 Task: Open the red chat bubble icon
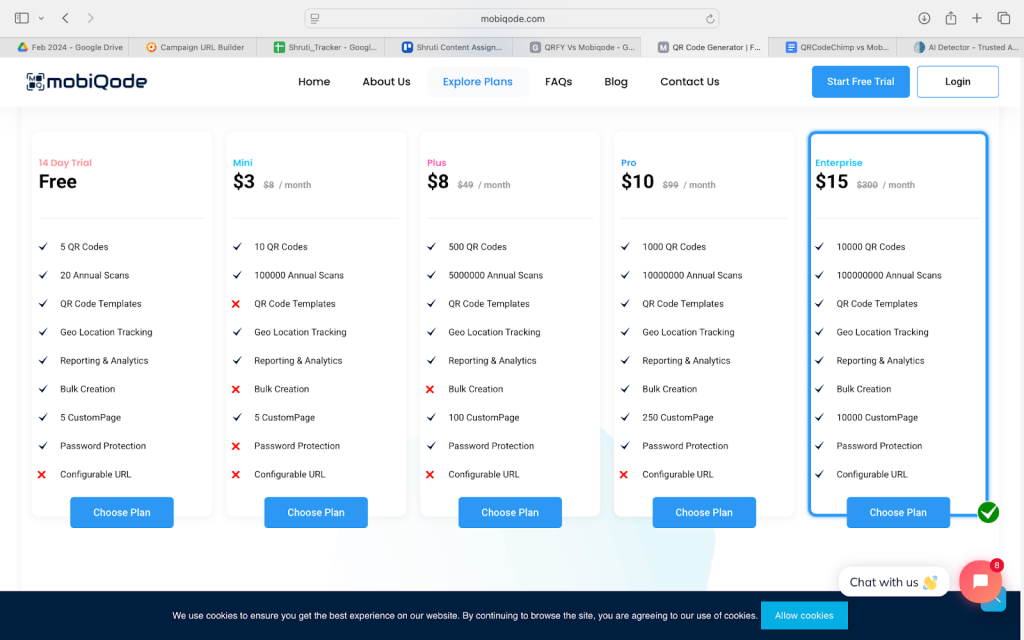[x=980, y=581]
